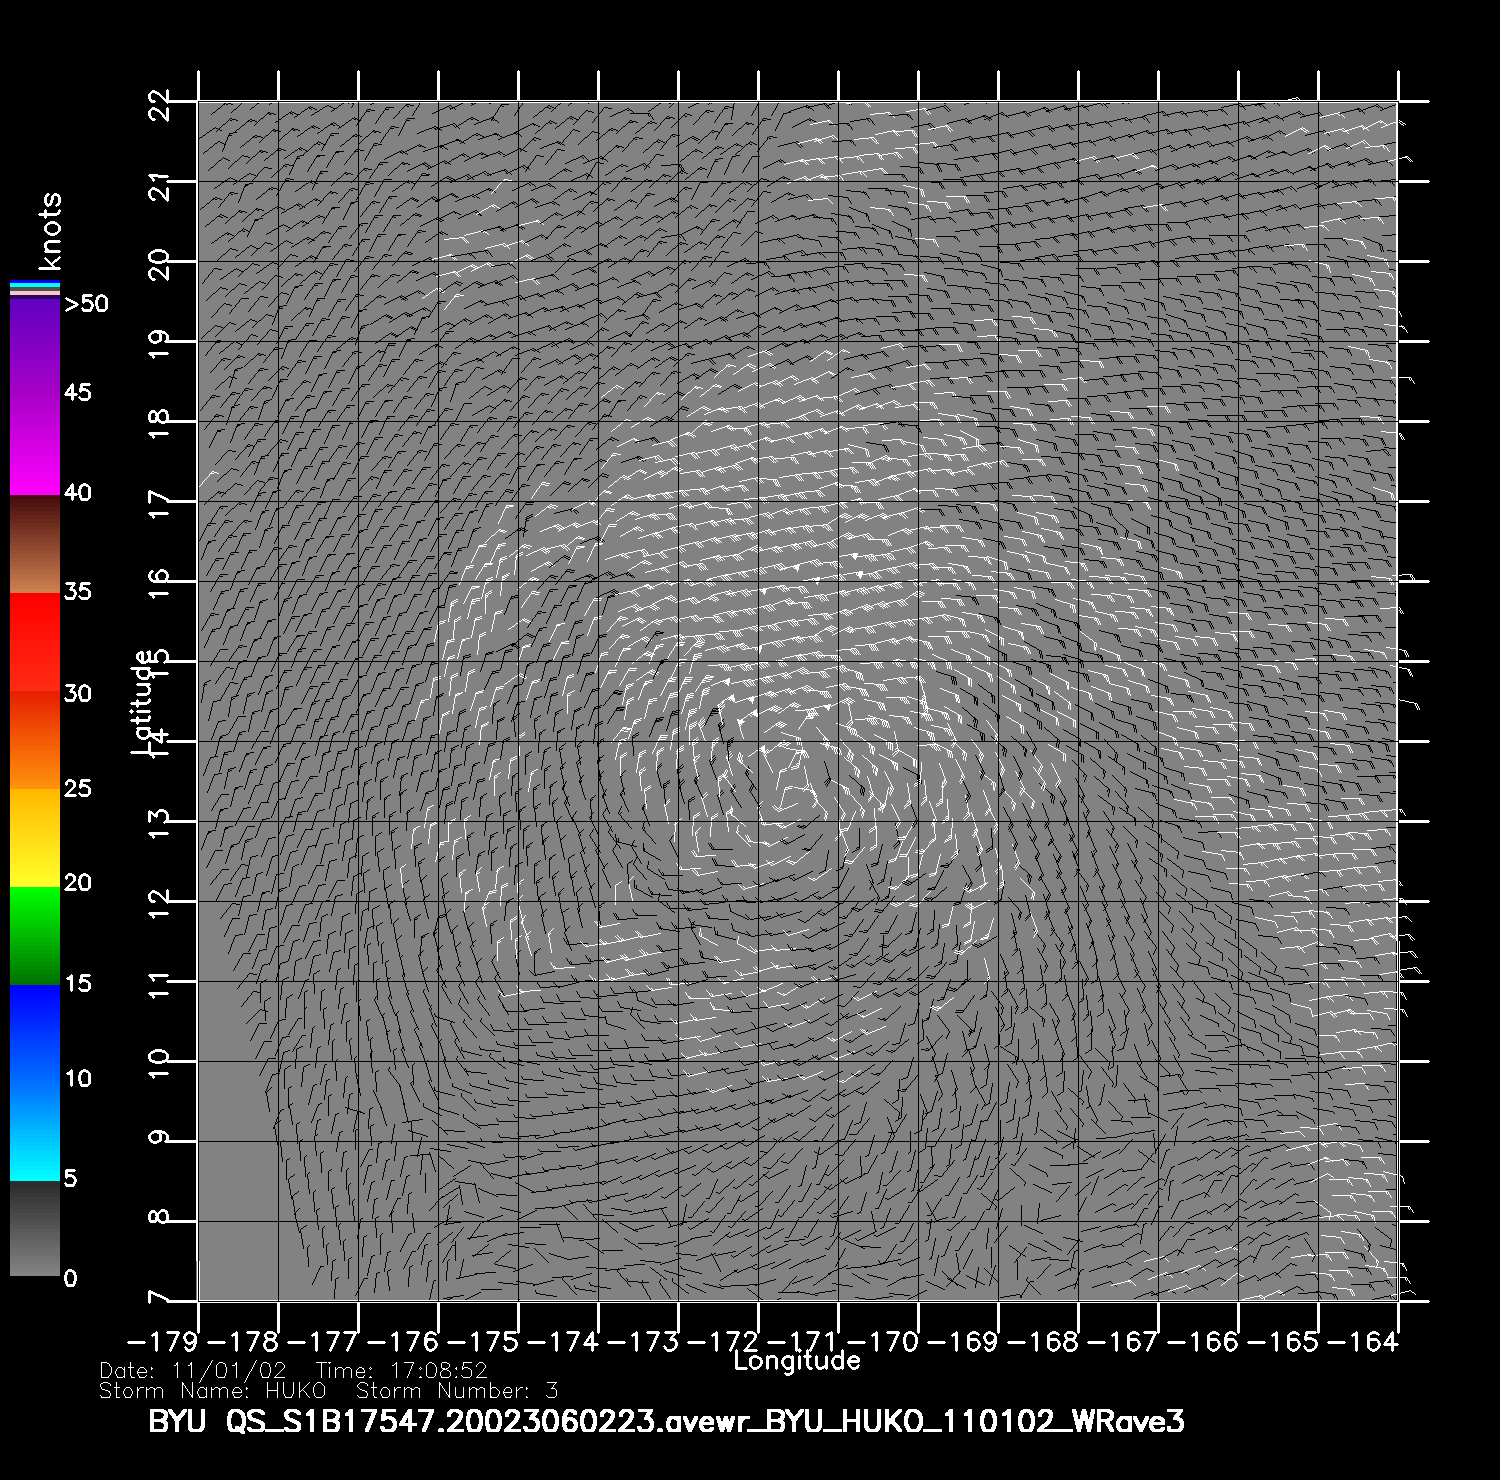The width and height of the screenshot is (1500, 1480).
Task: Click the BYU QS_S1B17547 filename title
Action: pos(666,1421)
